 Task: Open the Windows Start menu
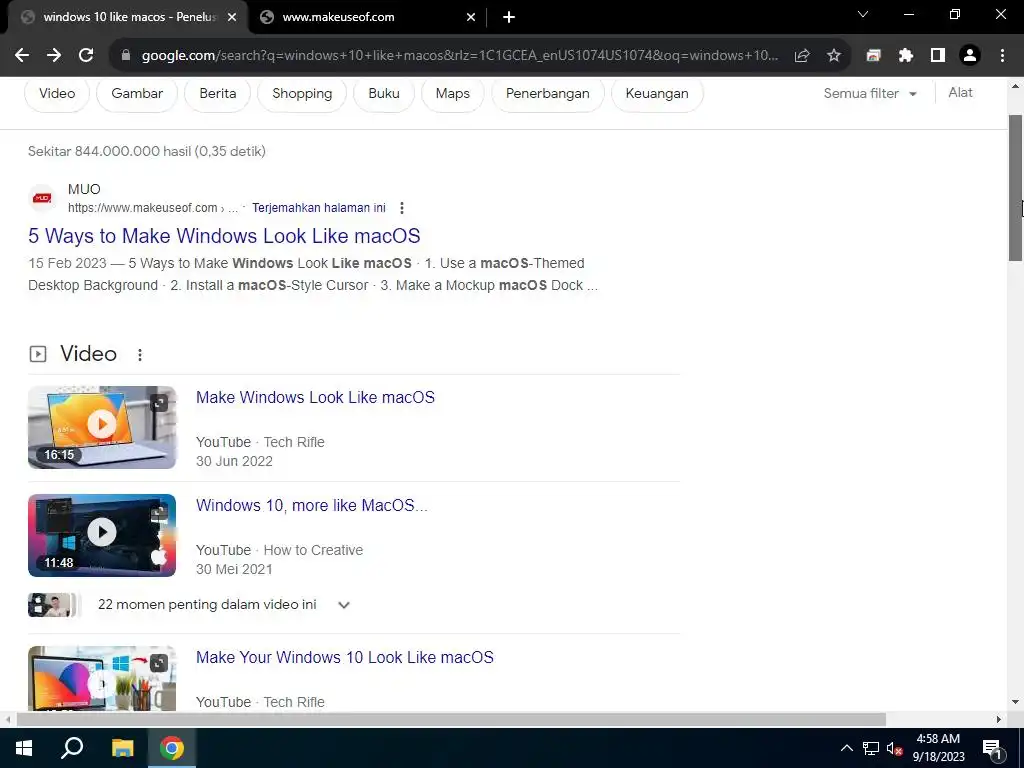point(24,748)
